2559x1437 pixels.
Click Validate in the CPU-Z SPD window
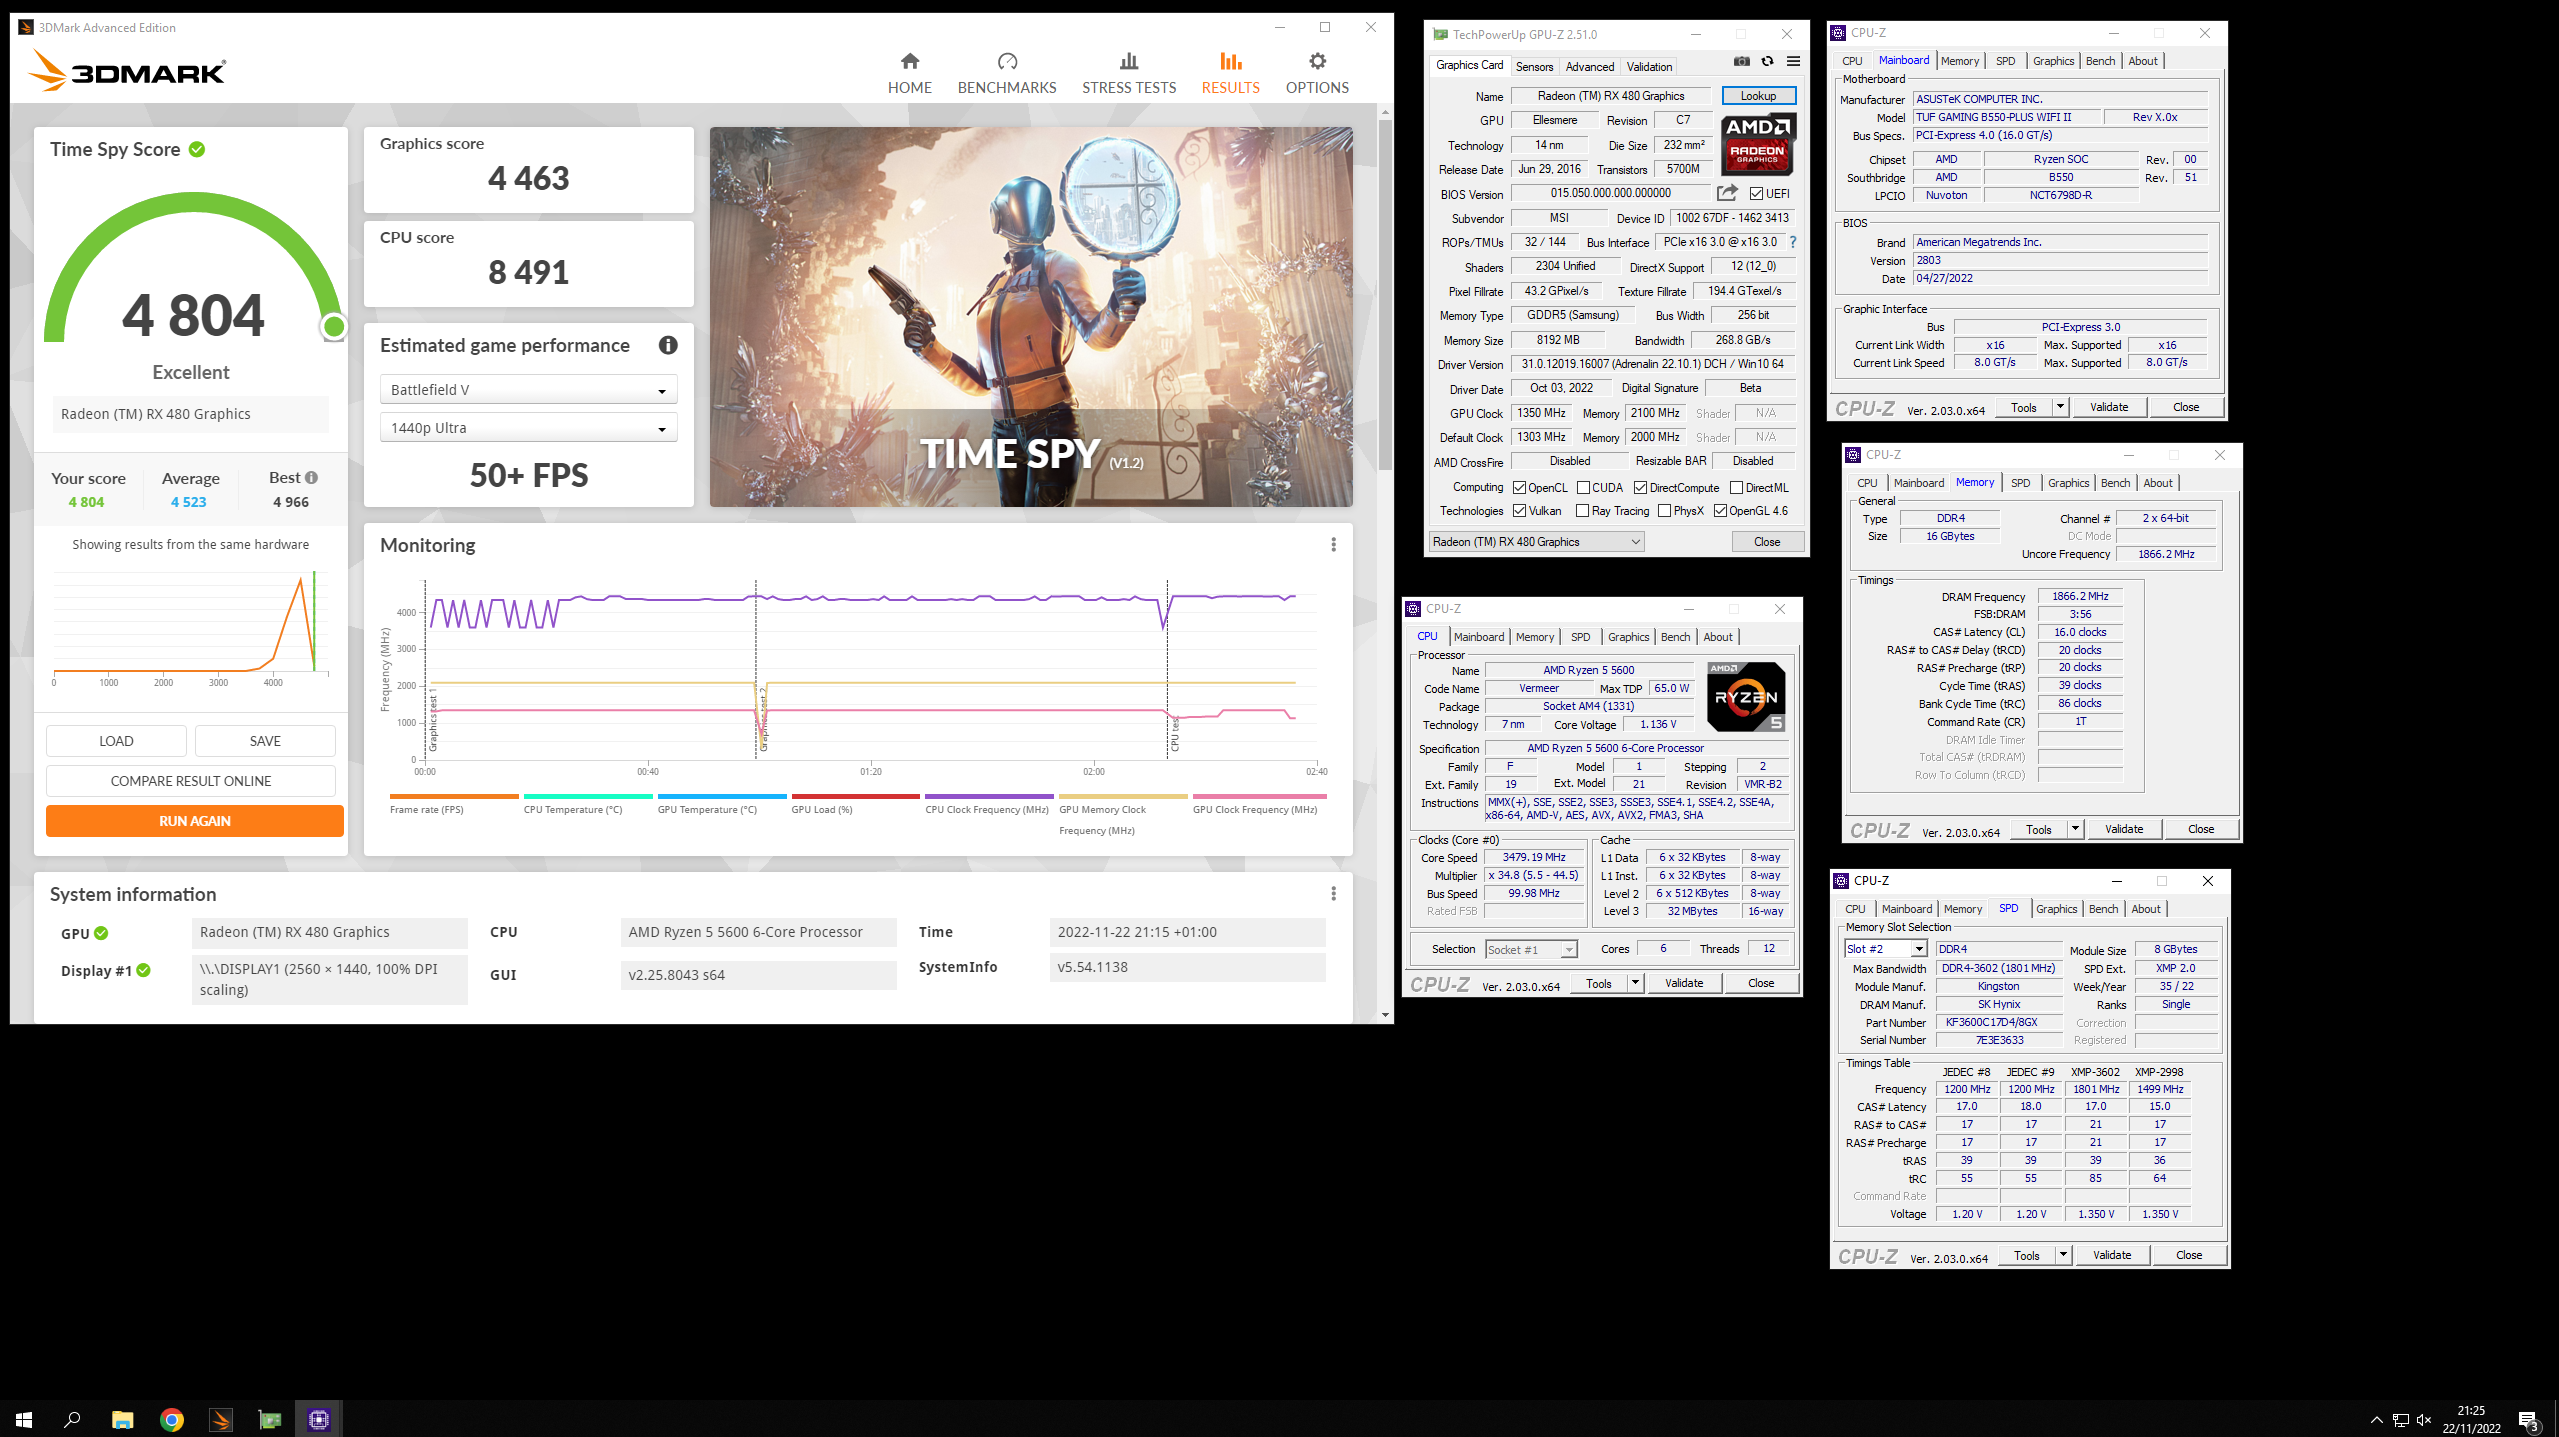[x=2111, y=1255]
